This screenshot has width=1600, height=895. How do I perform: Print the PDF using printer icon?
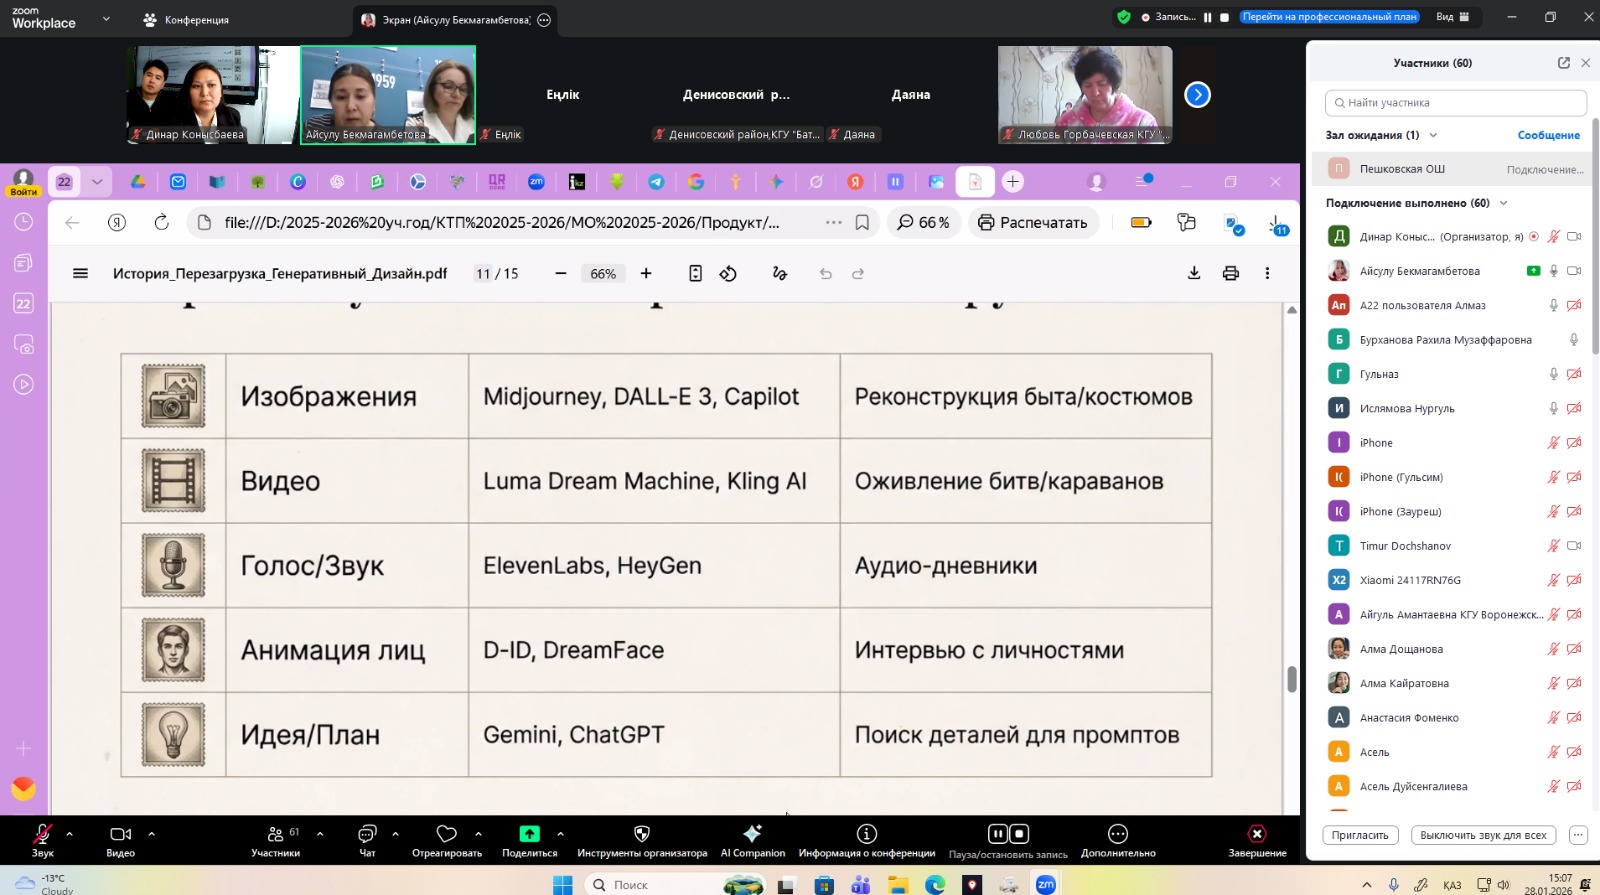point(1230,273)
